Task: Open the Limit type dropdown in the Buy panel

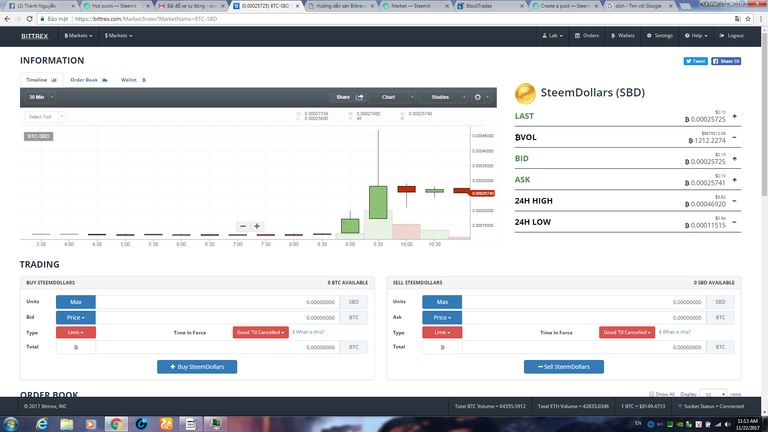Action: pyautogui.click(x=75, y=333)
